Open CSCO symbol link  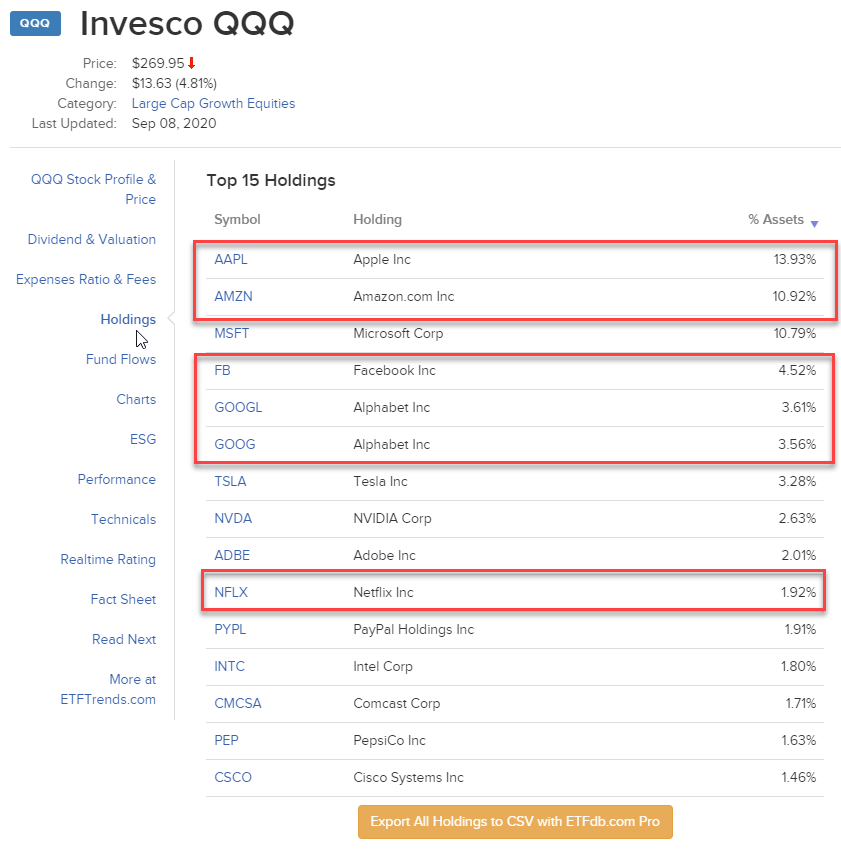pyautogui.click(x=233, y=778)
